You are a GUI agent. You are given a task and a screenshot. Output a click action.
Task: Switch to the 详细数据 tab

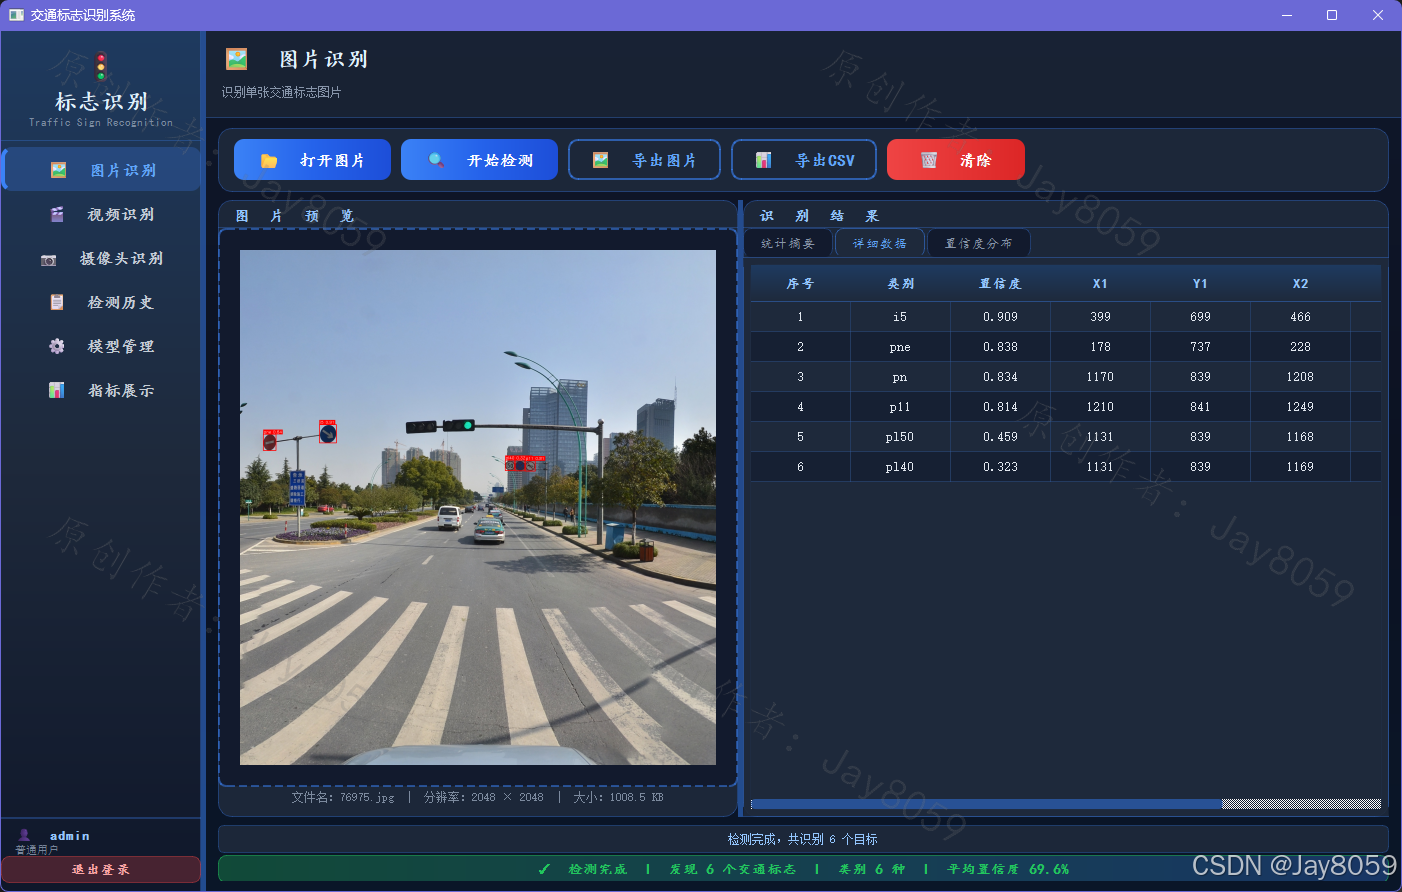880,243
